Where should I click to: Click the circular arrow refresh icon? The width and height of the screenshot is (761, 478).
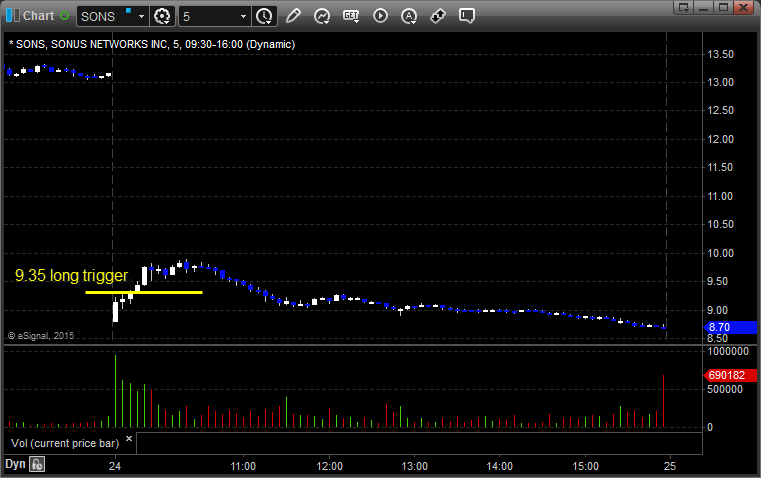pyautogui.click(x=322, y=16)
